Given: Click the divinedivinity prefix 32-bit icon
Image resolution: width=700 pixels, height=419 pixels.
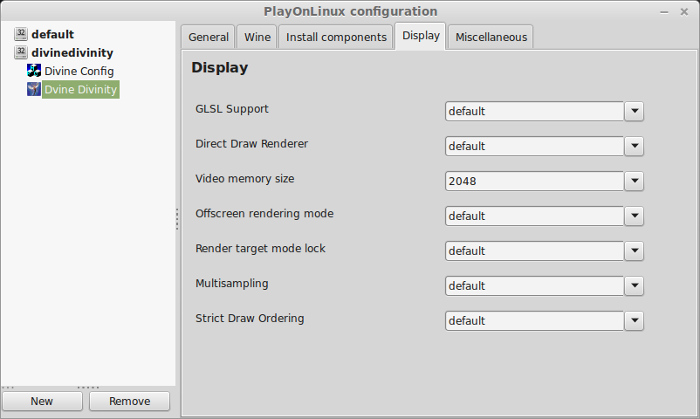Looking at the screenshot, I should click(x=21, y=52).
